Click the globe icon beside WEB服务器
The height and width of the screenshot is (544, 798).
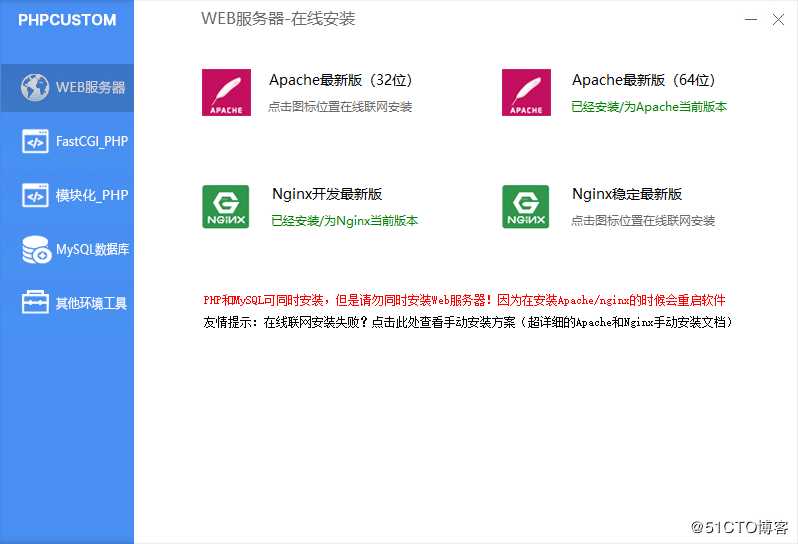click(x=35, y=88)
